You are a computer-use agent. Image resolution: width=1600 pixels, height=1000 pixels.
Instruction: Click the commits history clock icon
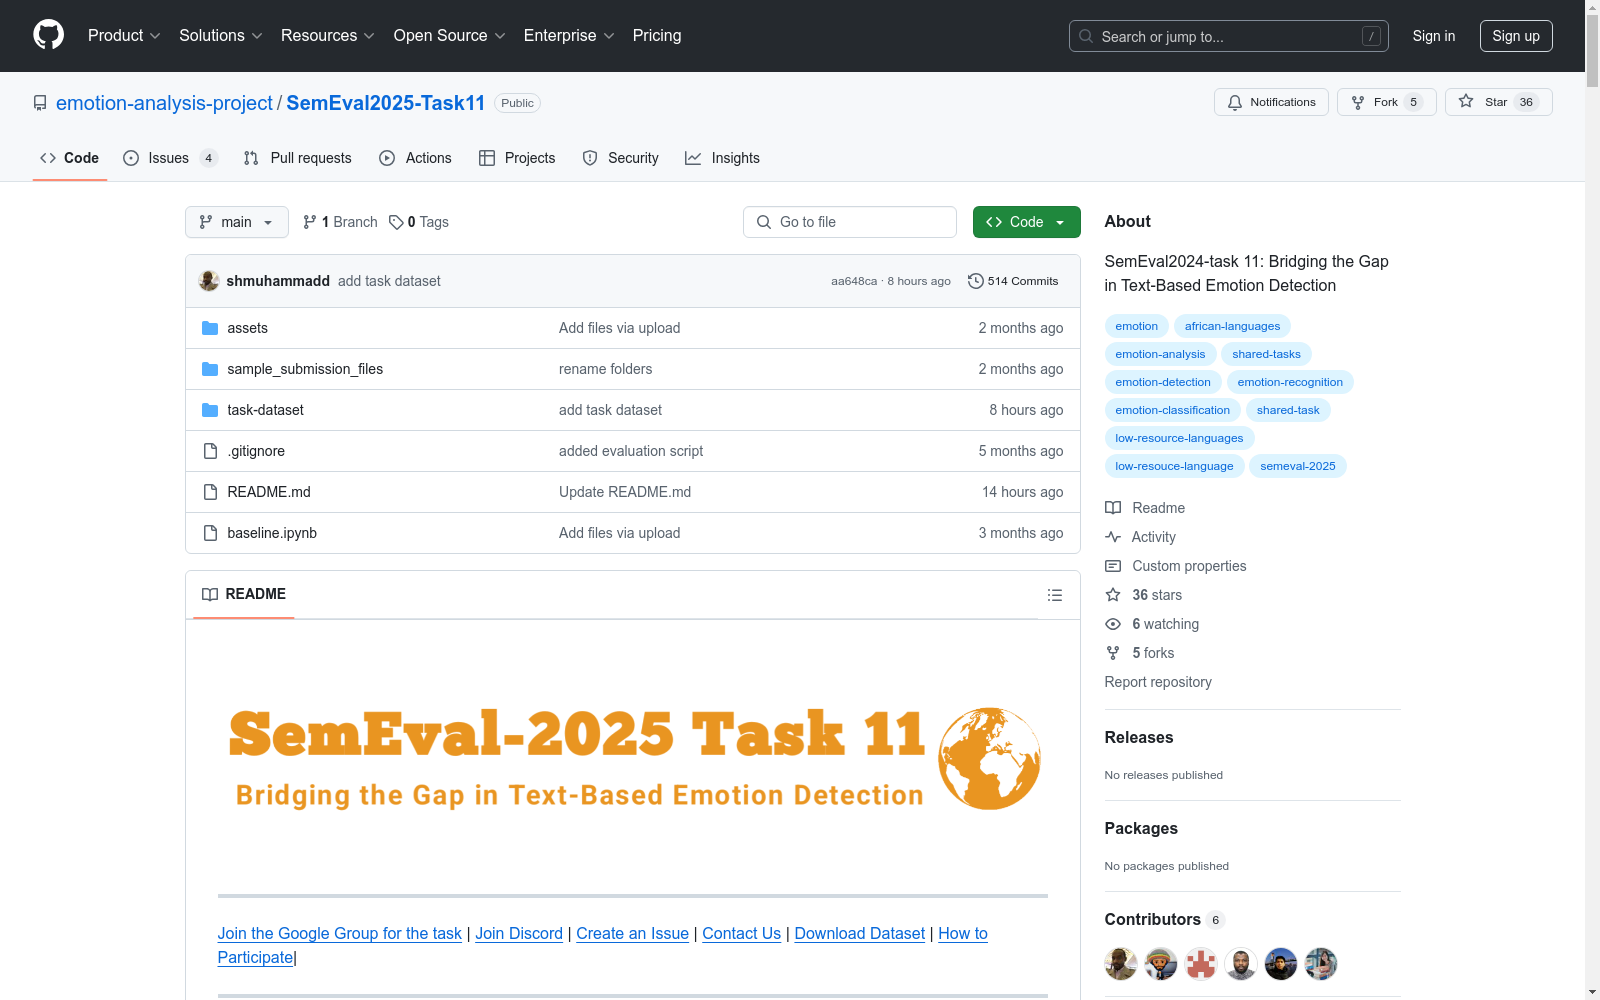976,281
